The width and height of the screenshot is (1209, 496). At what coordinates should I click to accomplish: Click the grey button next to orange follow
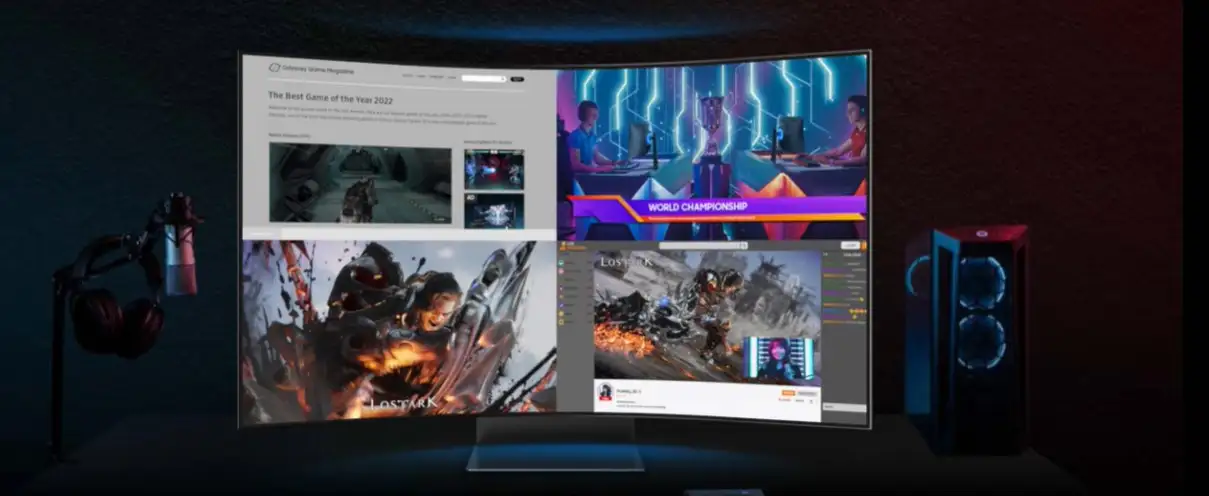808,394
